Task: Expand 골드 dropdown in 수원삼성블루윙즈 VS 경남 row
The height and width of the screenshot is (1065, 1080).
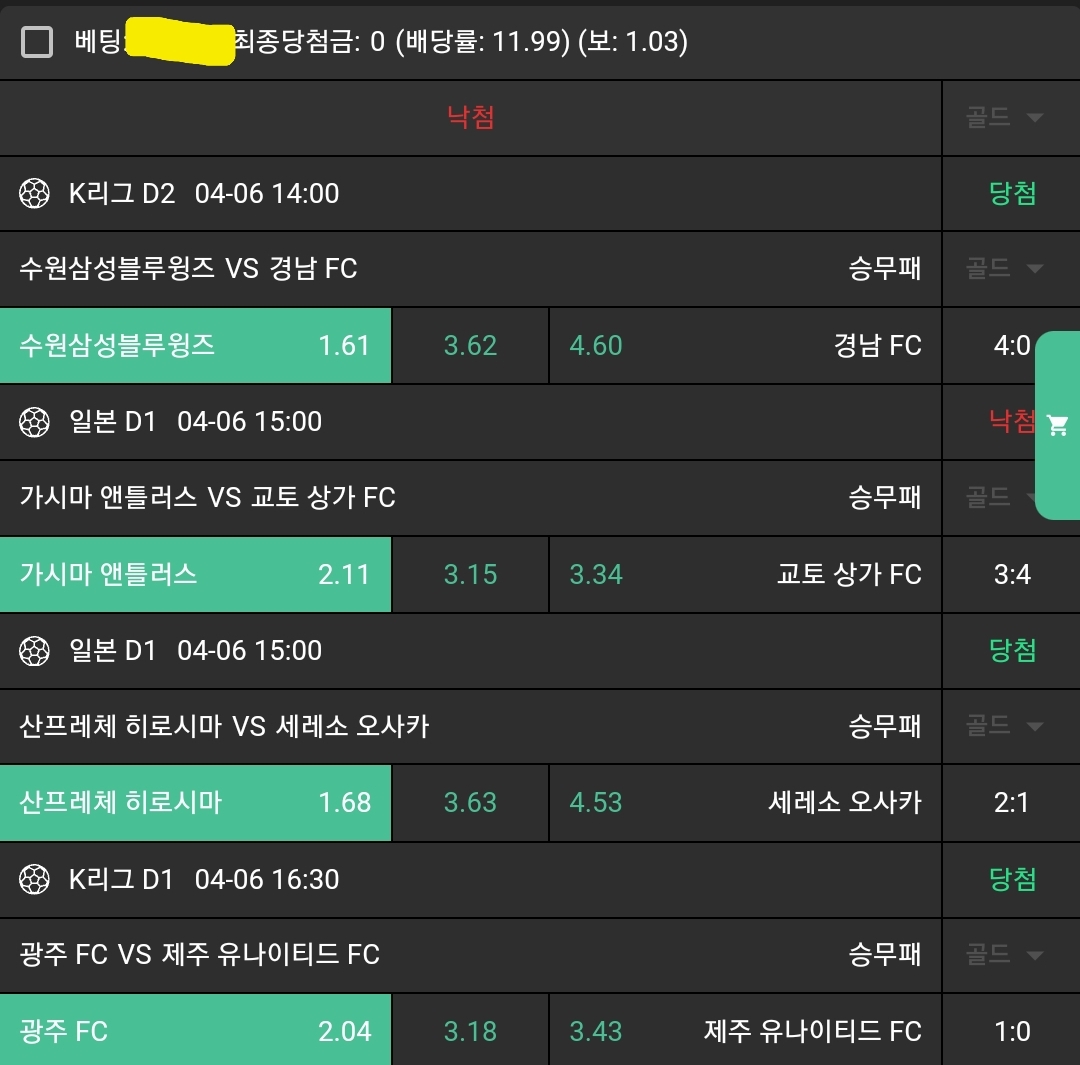Action: [1004, 268]
